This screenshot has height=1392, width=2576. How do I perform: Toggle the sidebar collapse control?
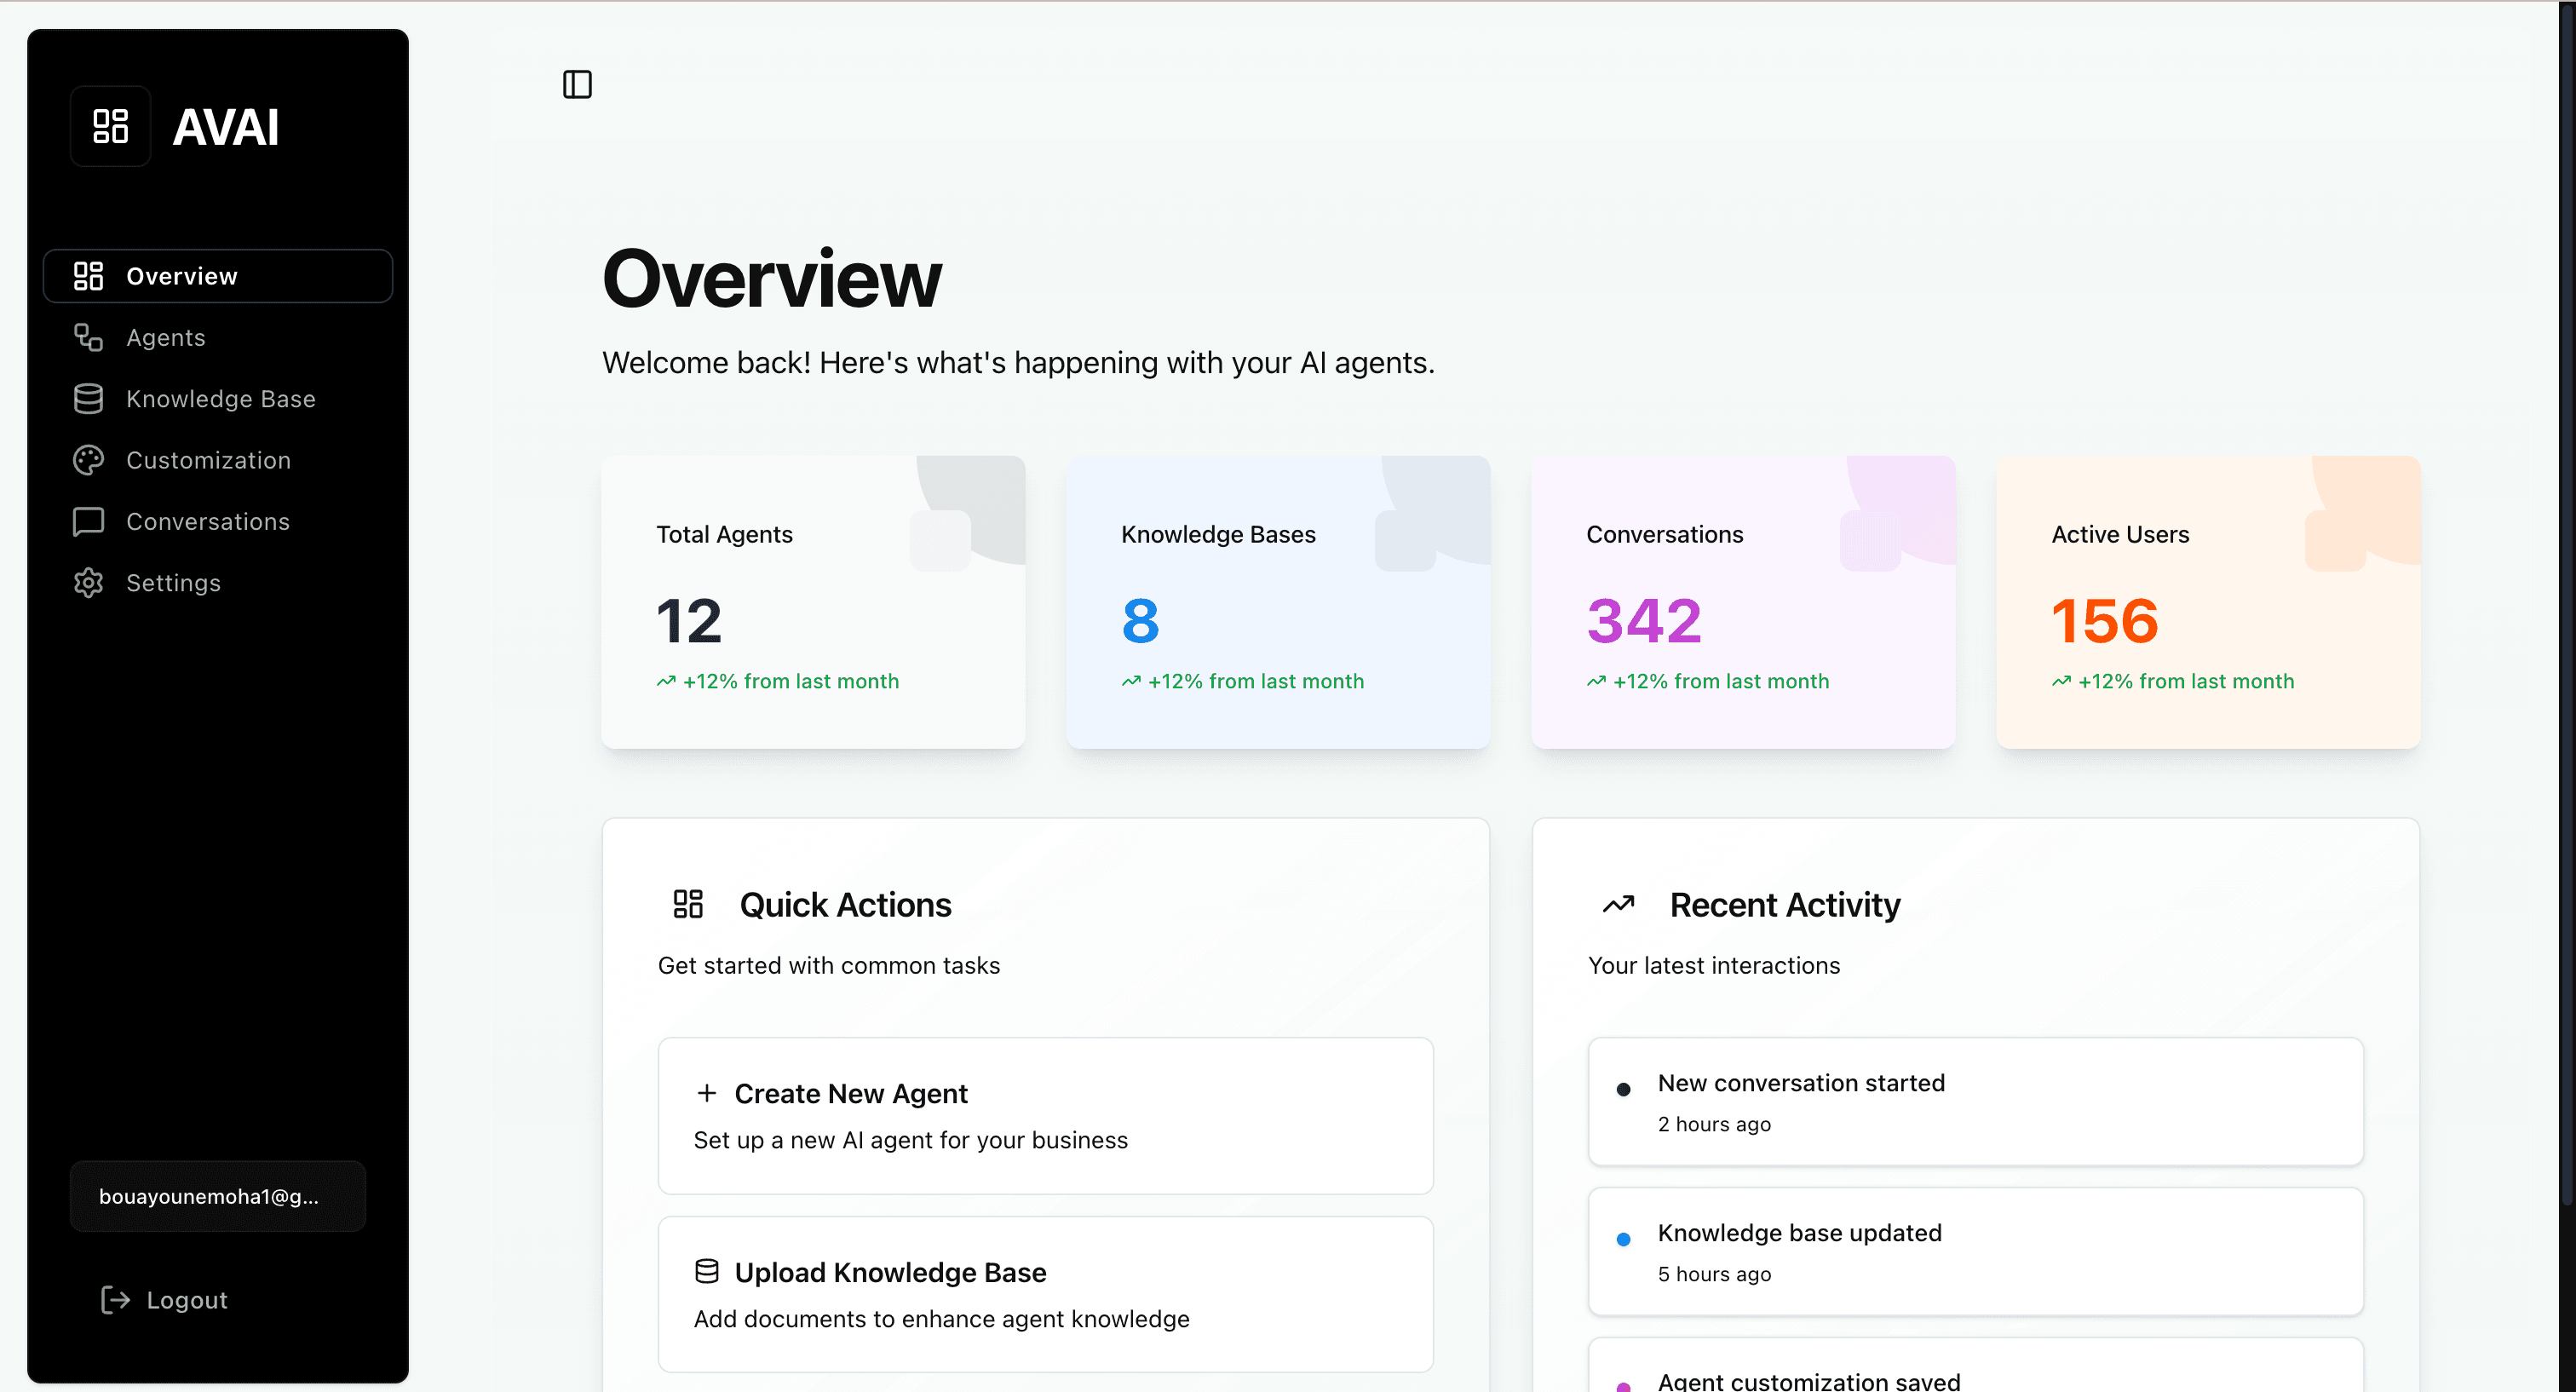point(577,84)
